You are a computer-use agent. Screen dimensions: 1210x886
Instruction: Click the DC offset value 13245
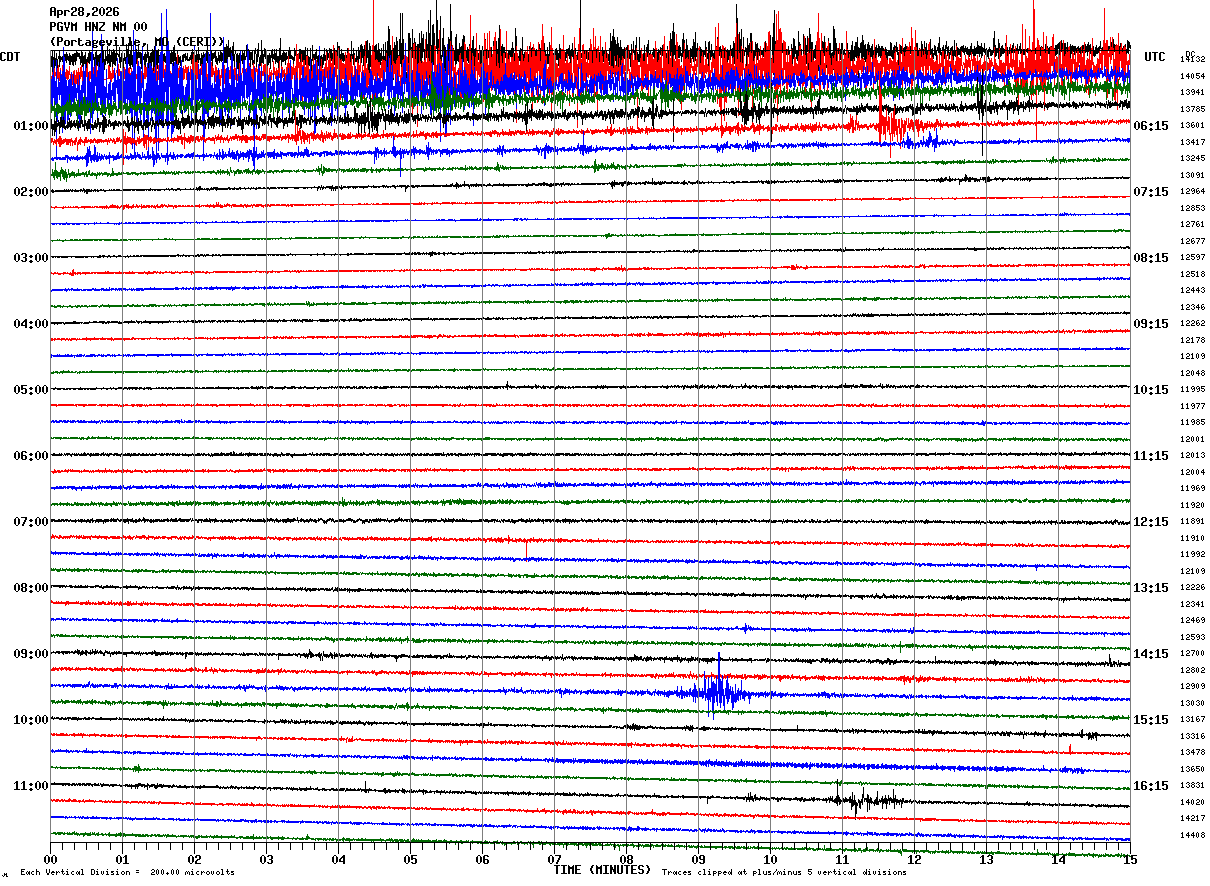tap(1192, 159)
